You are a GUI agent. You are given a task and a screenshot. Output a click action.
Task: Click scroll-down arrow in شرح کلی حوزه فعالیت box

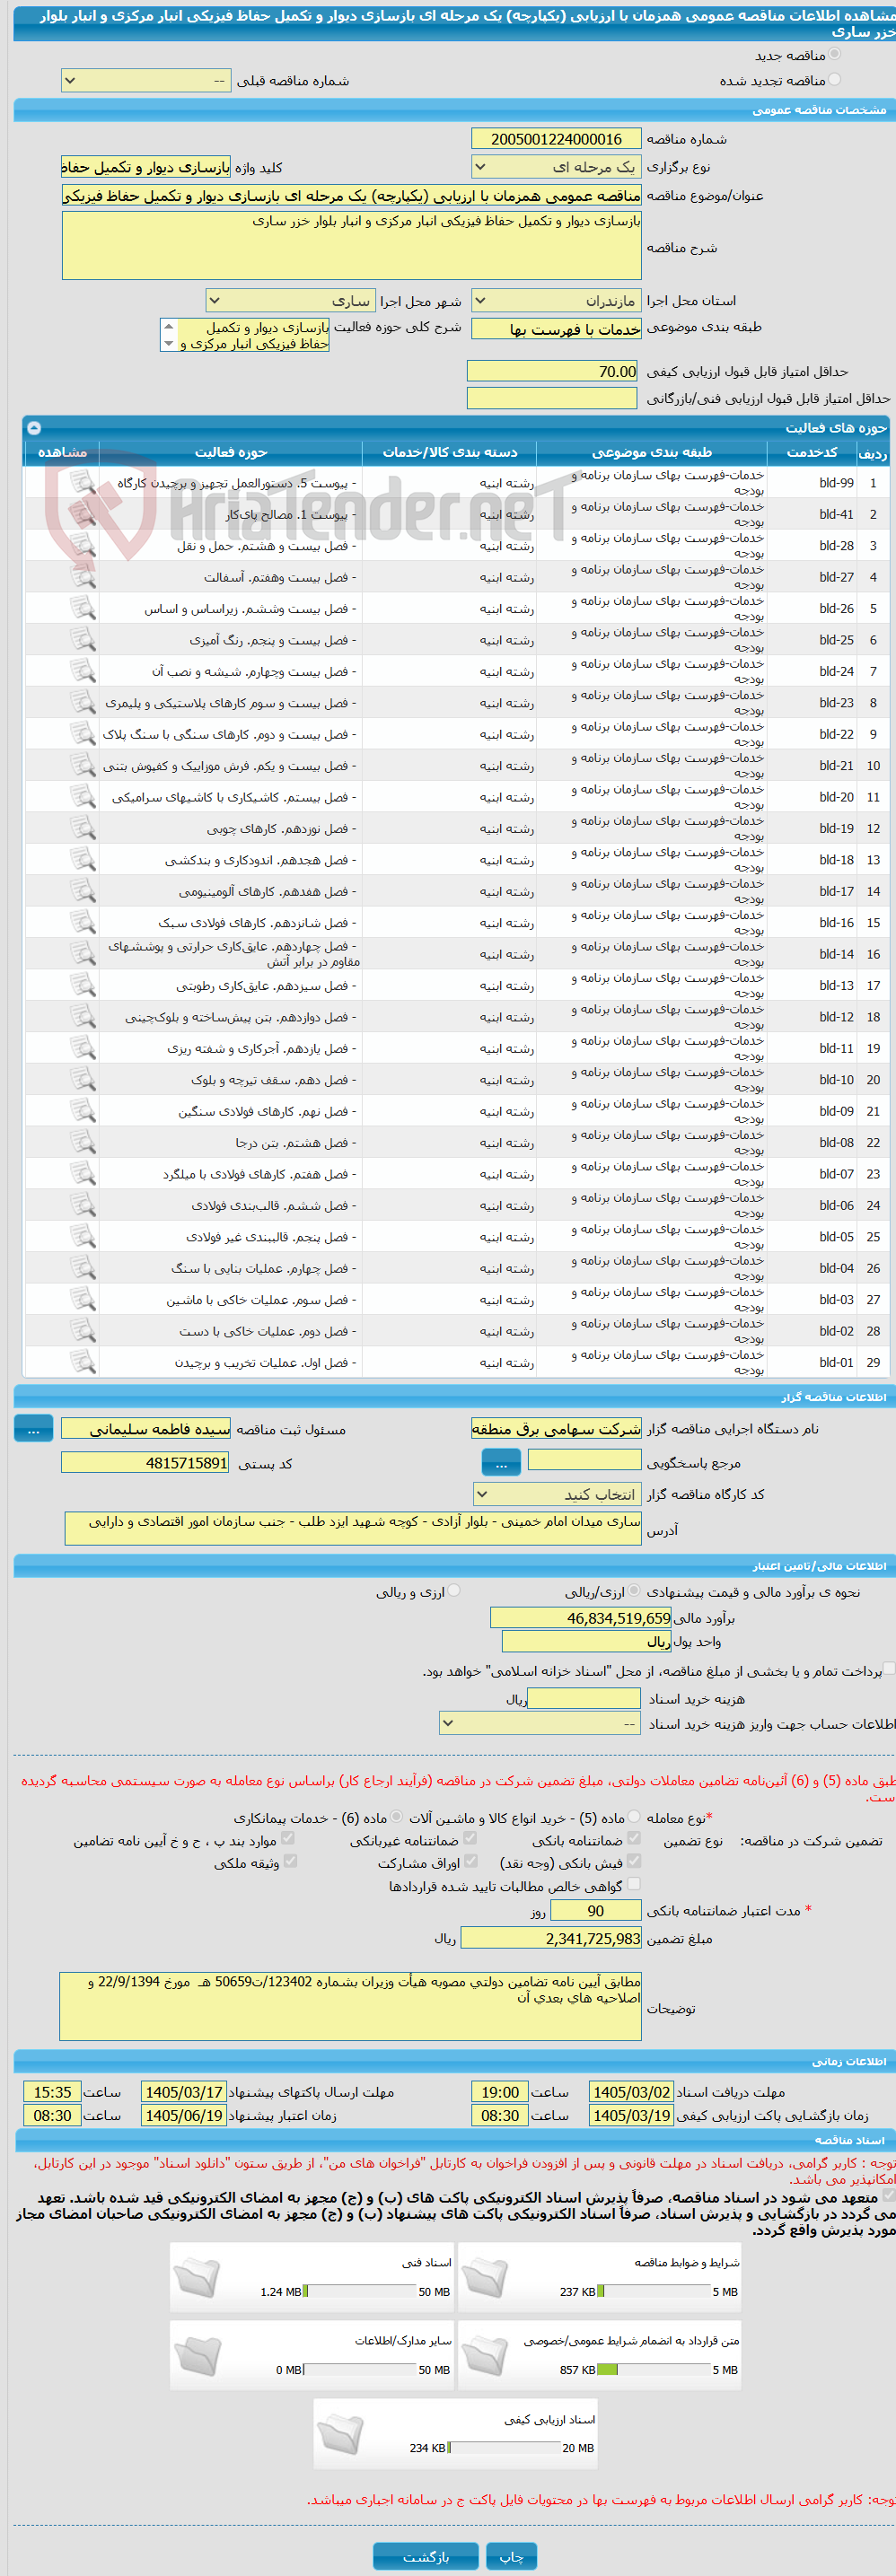tap(168, 343)
